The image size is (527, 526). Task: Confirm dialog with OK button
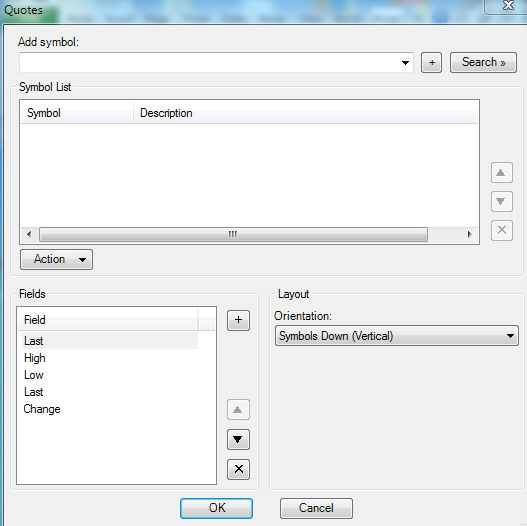click(216, 508)
